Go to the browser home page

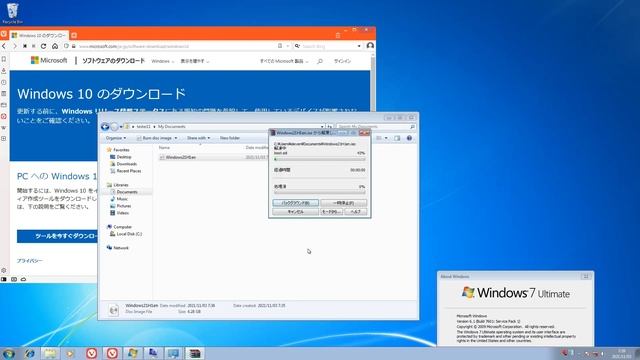coord(55,46)
